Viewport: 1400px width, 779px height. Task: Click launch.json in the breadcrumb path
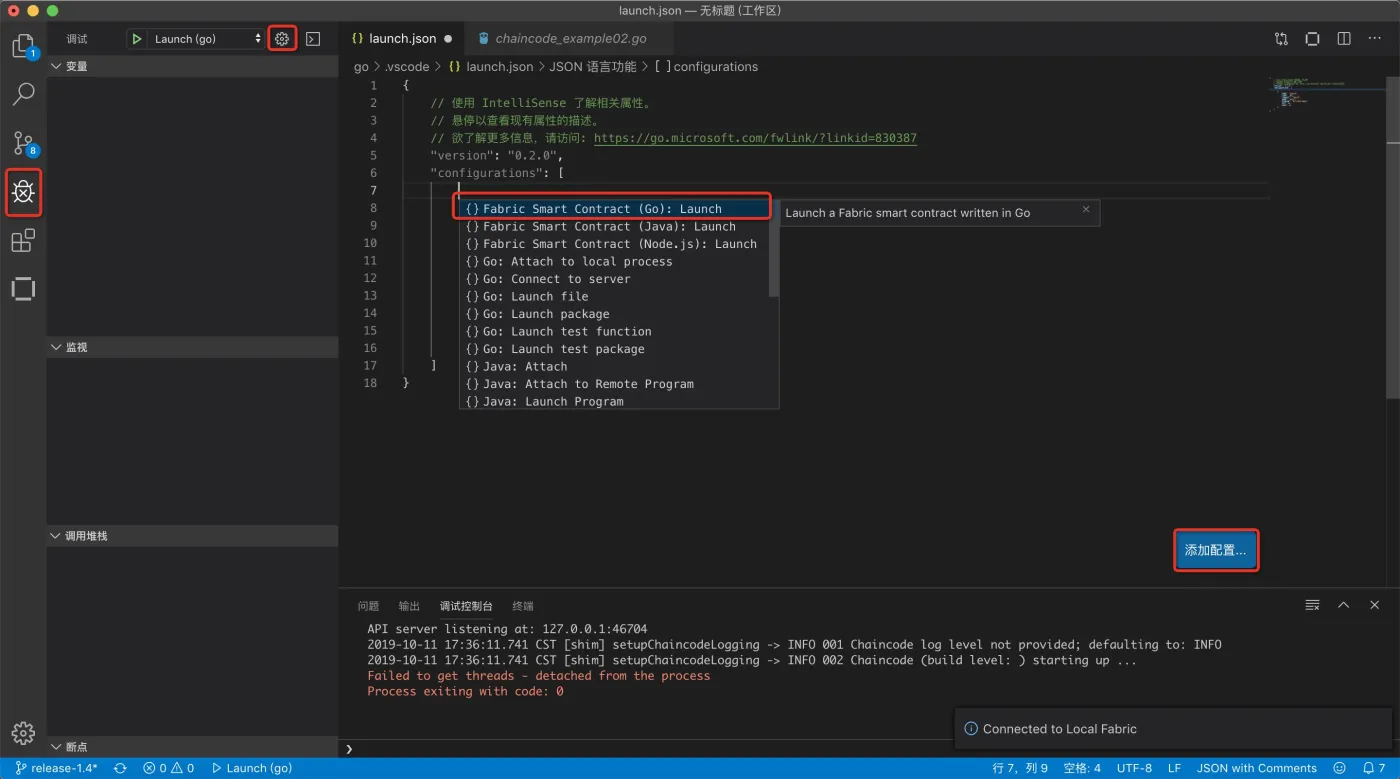coord(490,67)
